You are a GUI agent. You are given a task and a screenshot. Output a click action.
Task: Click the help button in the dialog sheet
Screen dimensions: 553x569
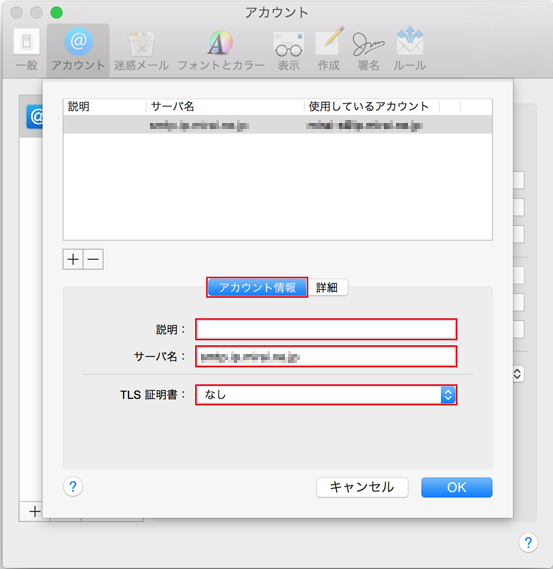coord(73,486)
